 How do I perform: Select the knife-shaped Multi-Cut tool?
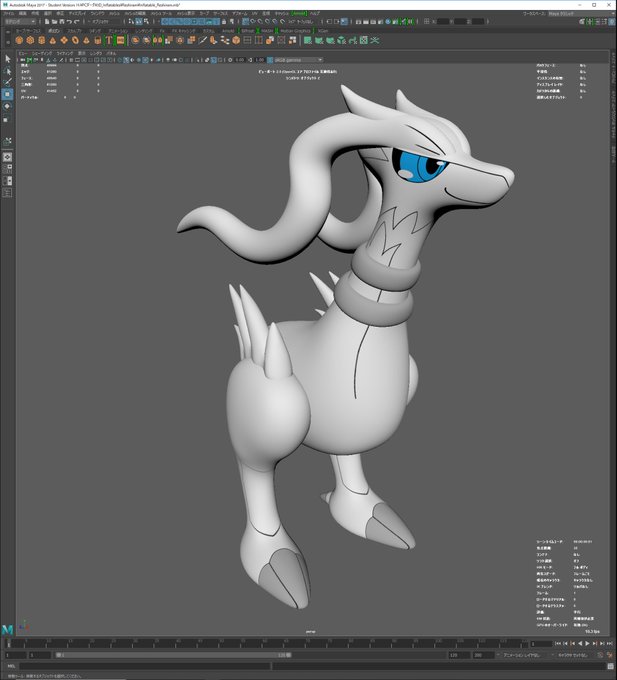point(202,40)
